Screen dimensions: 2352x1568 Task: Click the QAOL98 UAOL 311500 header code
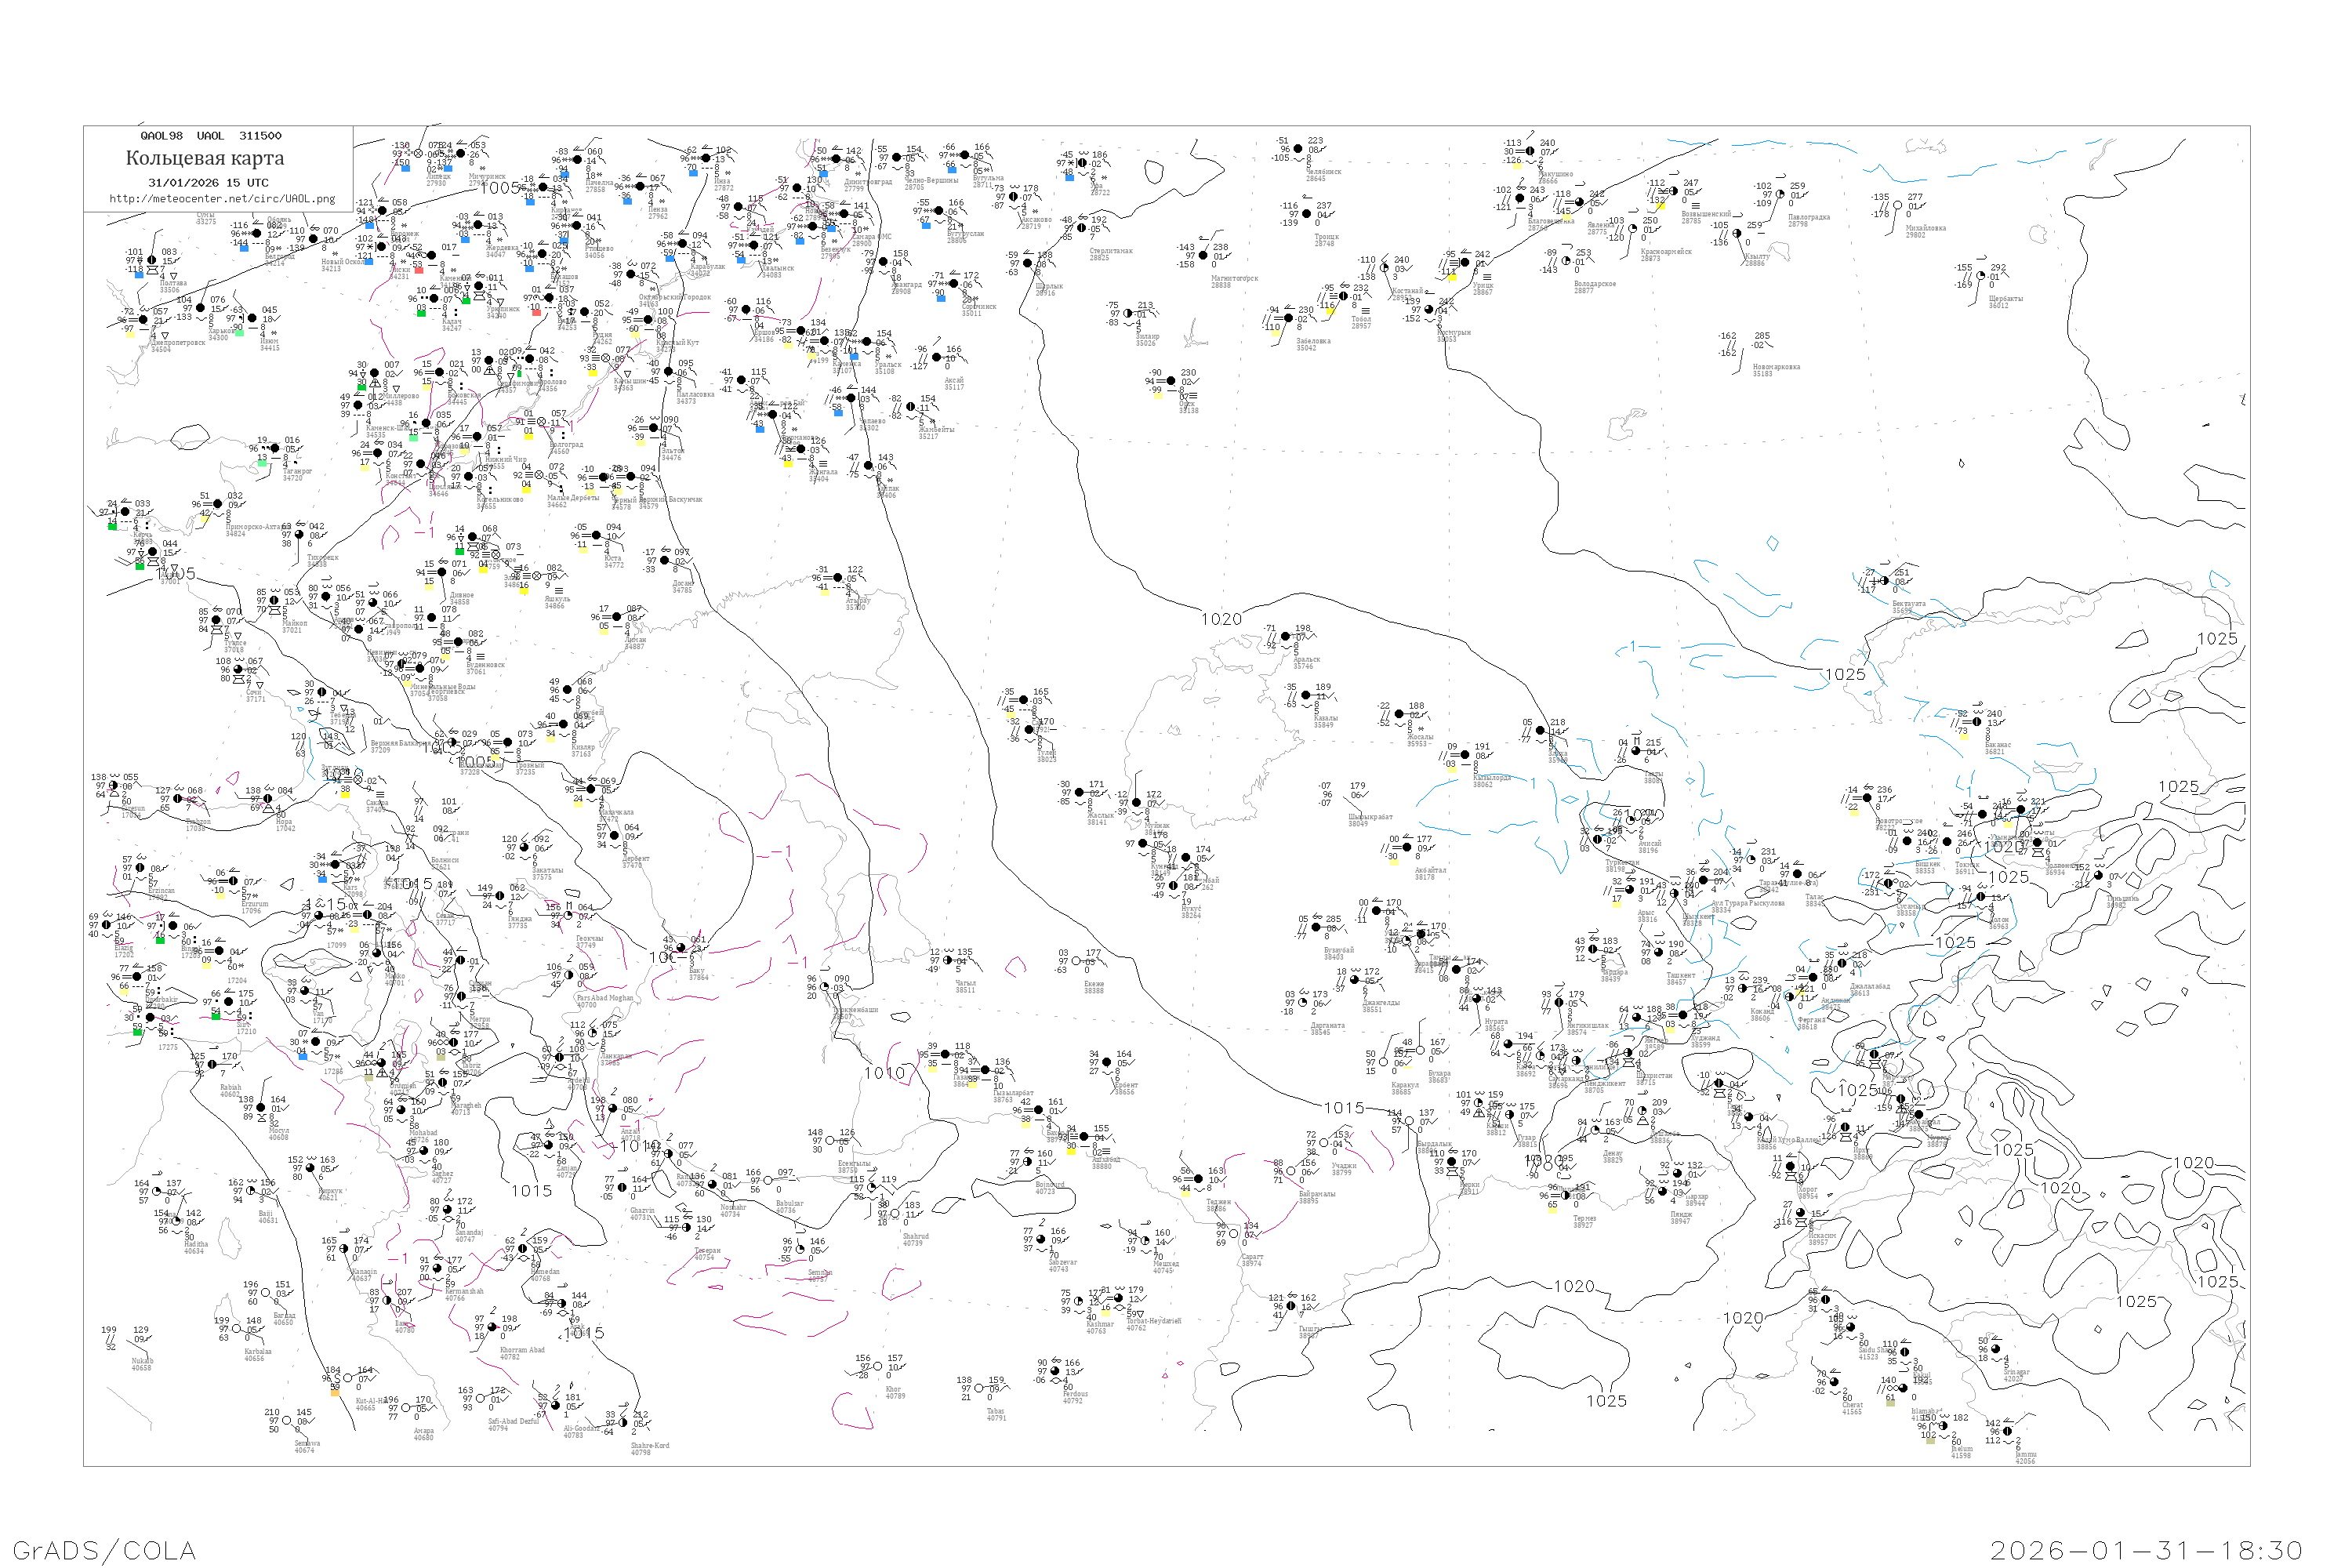(x=211, y=136)
